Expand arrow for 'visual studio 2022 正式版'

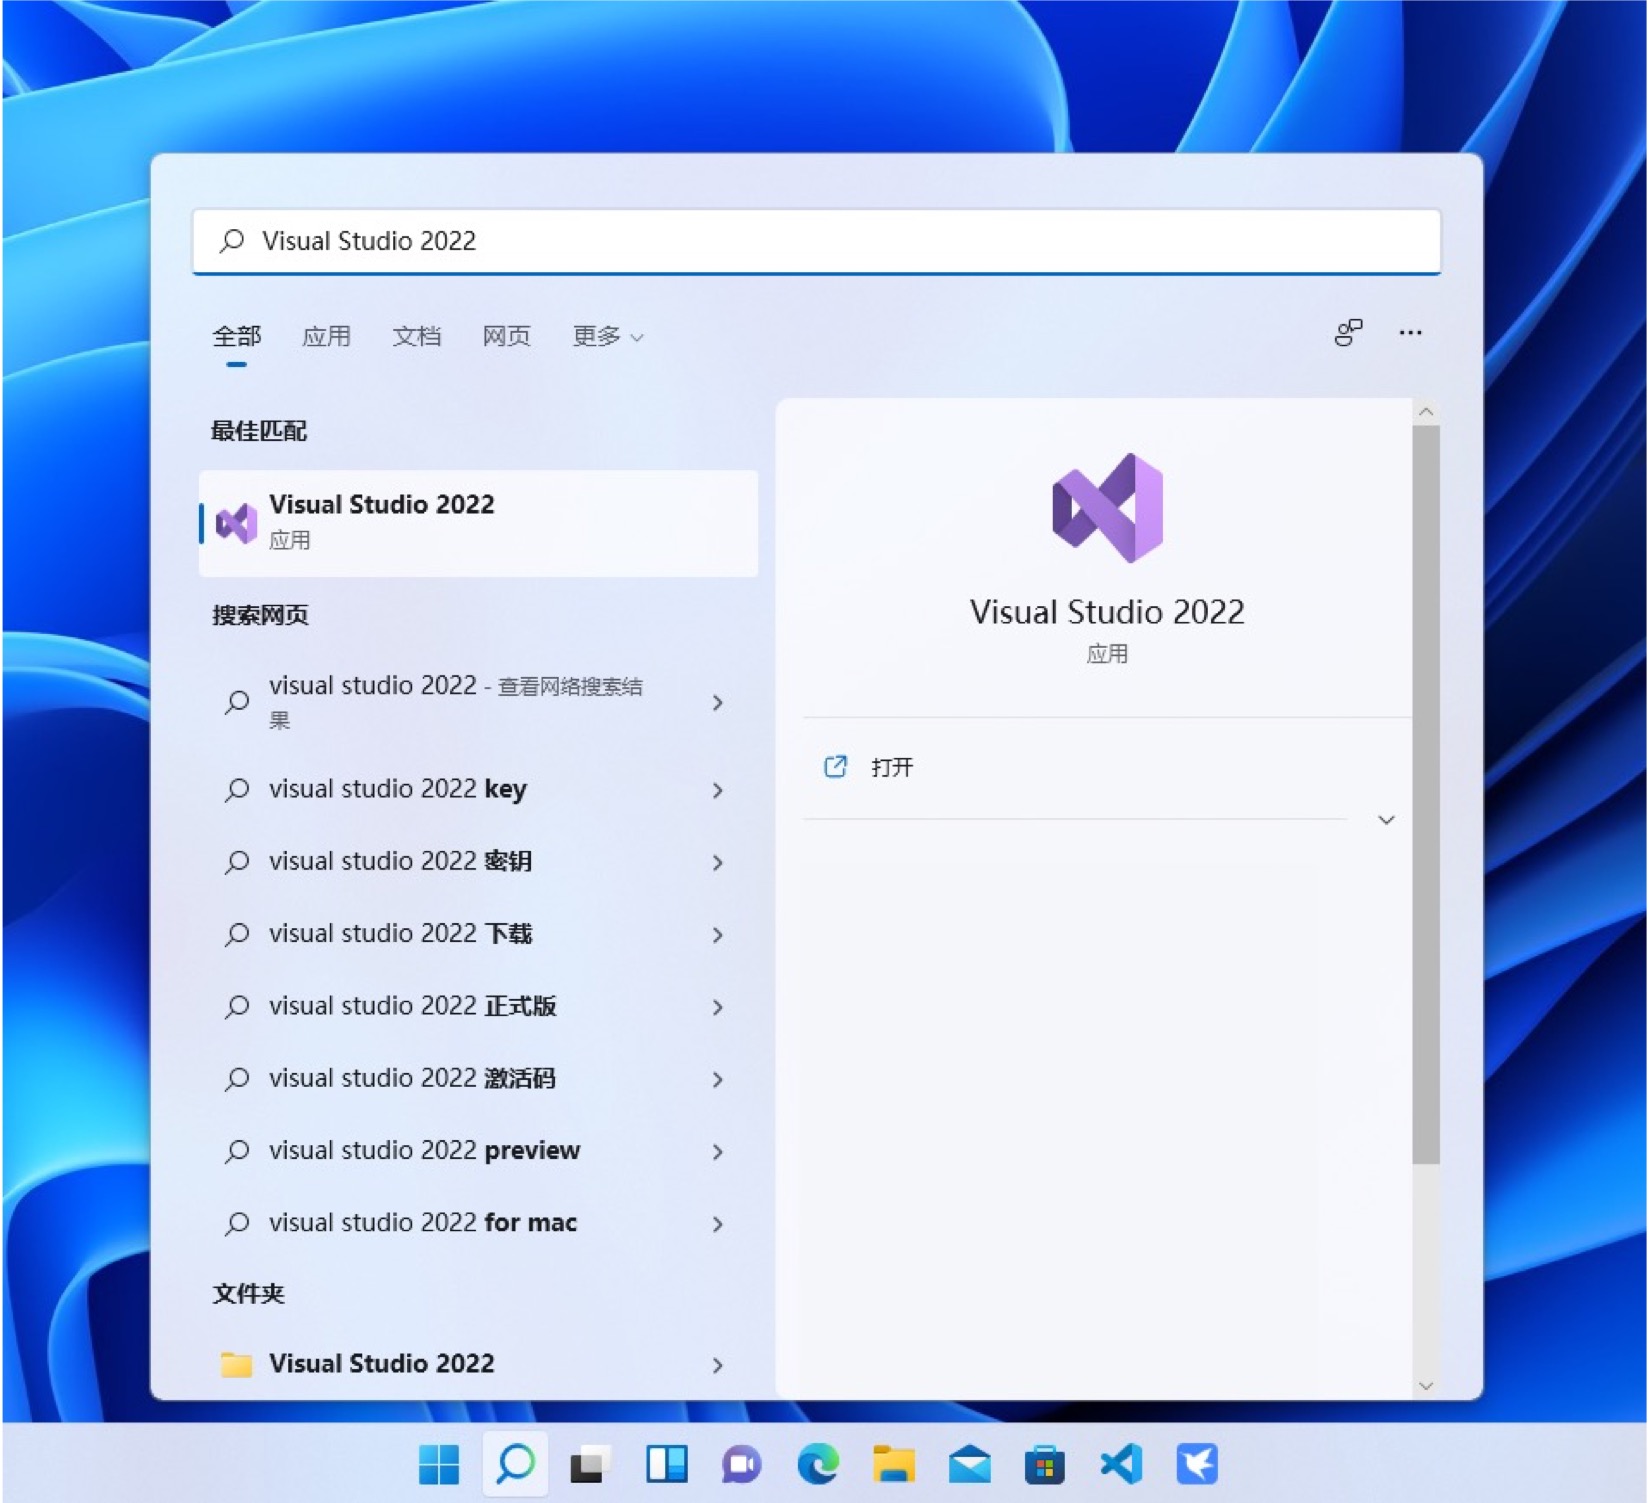pyautogui.click(x=718, y=1007)
